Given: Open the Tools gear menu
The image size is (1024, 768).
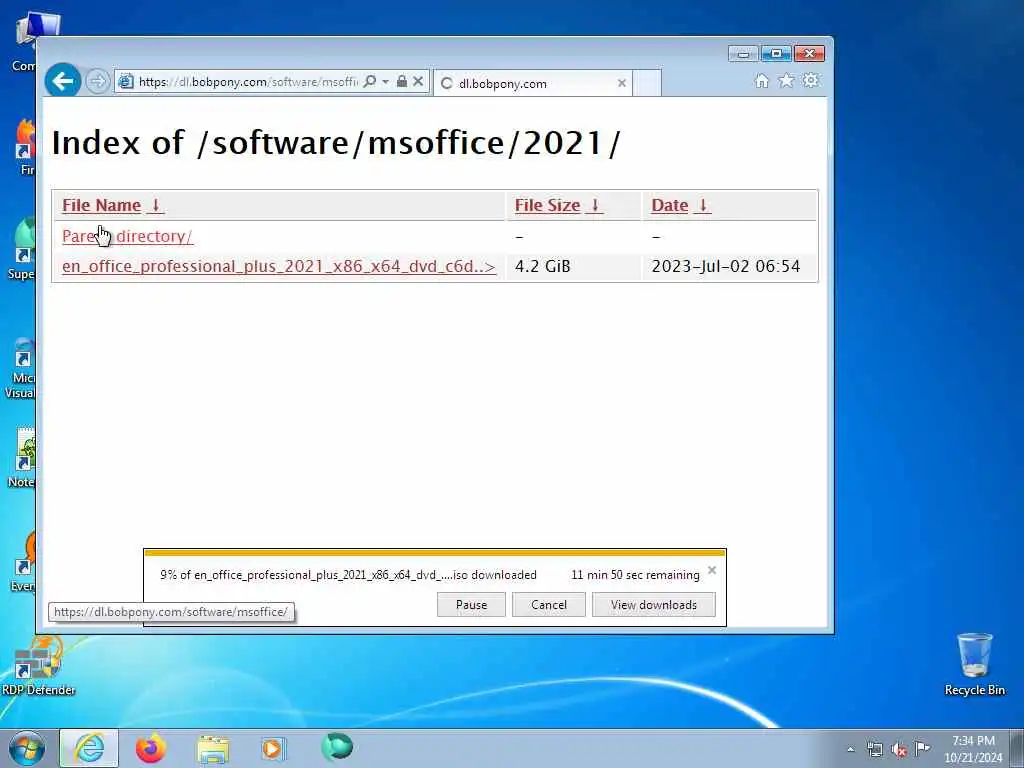Looking at the screenshot, I should pyautogui.click(x=811, y=81).
